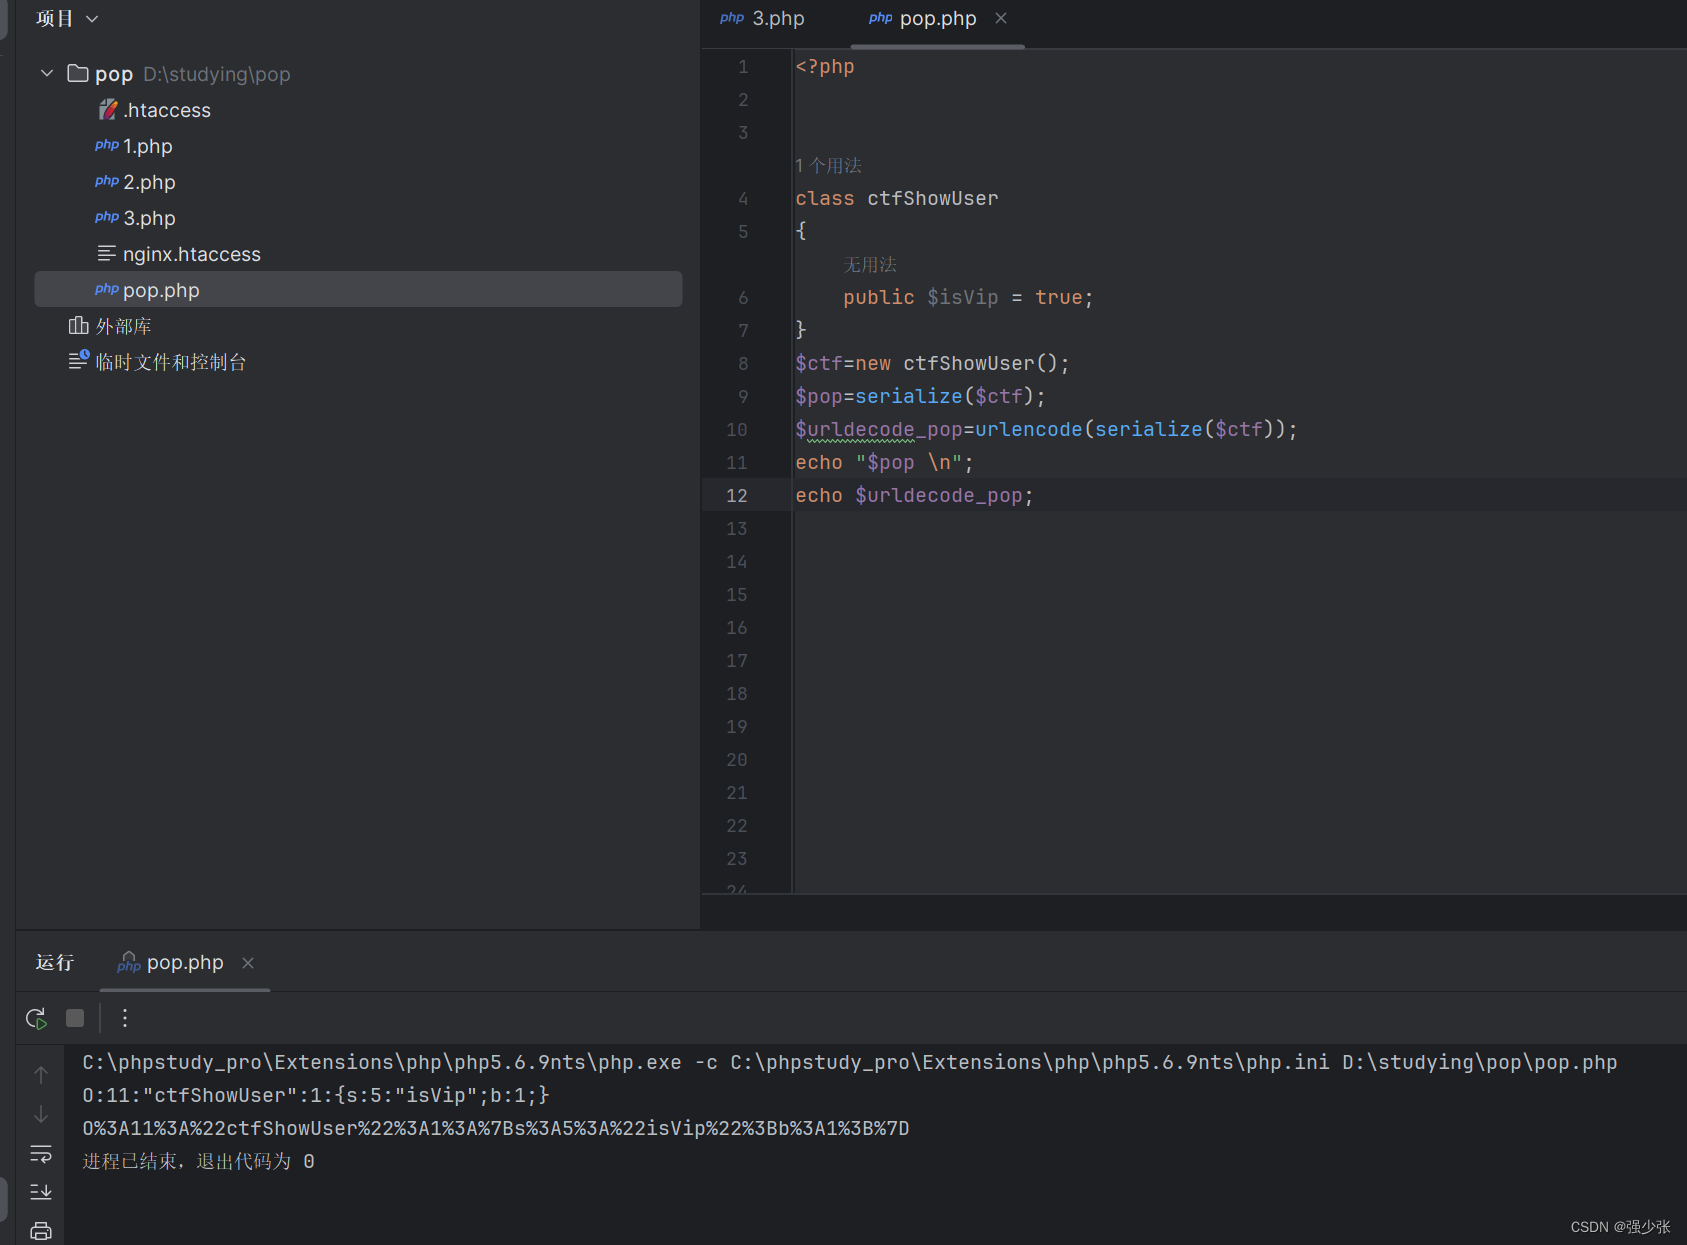Viewport: 1687px width, 1245px height.
Task: Select the 外部库 node
Action: [x=123, y=326]
